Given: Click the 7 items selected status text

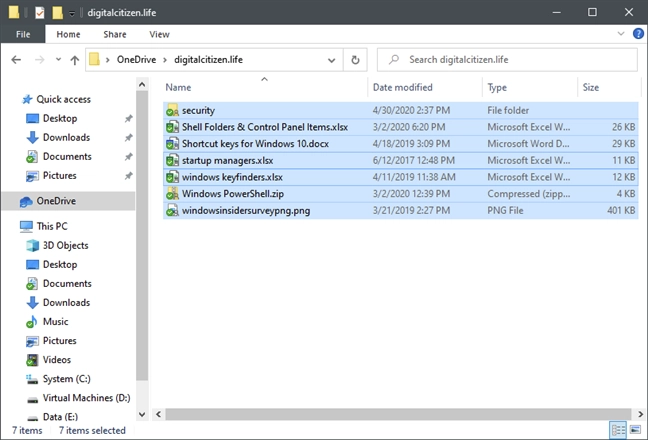Looking at the screenshot, I should coord(92,430).
